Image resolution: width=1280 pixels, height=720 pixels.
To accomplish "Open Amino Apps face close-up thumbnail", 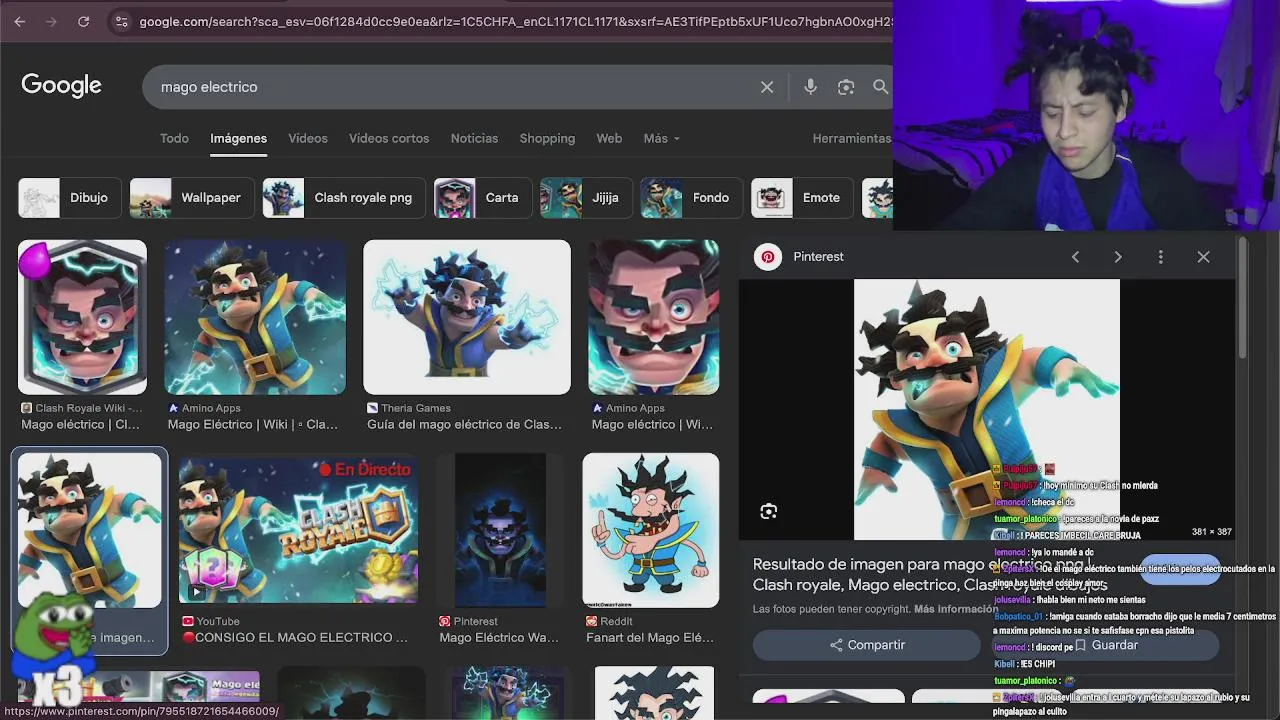I will (x=653, y=317).
